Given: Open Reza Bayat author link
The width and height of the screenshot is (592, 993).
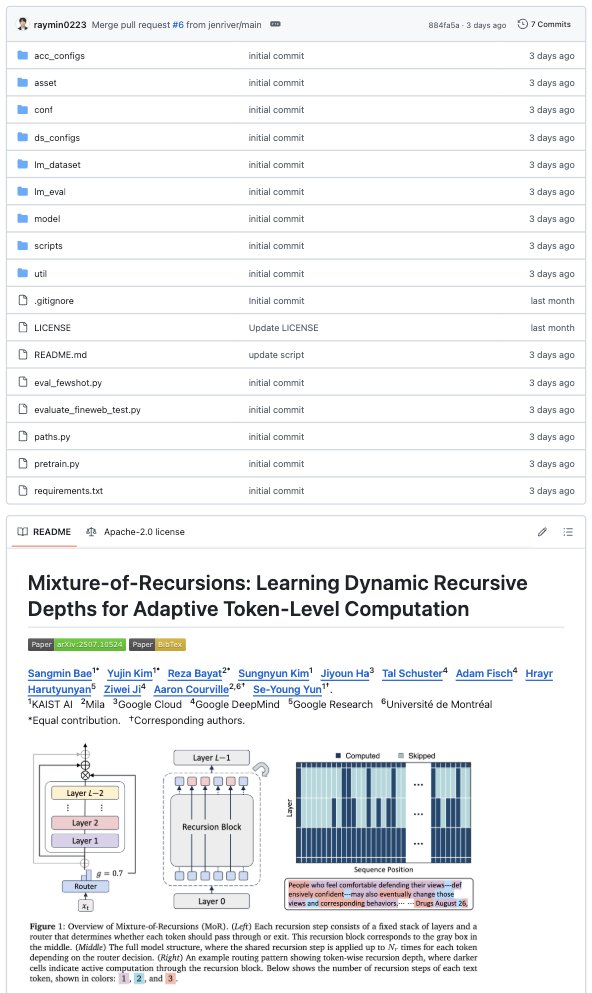Looking at the screenshot, I should tap(194, 674).
